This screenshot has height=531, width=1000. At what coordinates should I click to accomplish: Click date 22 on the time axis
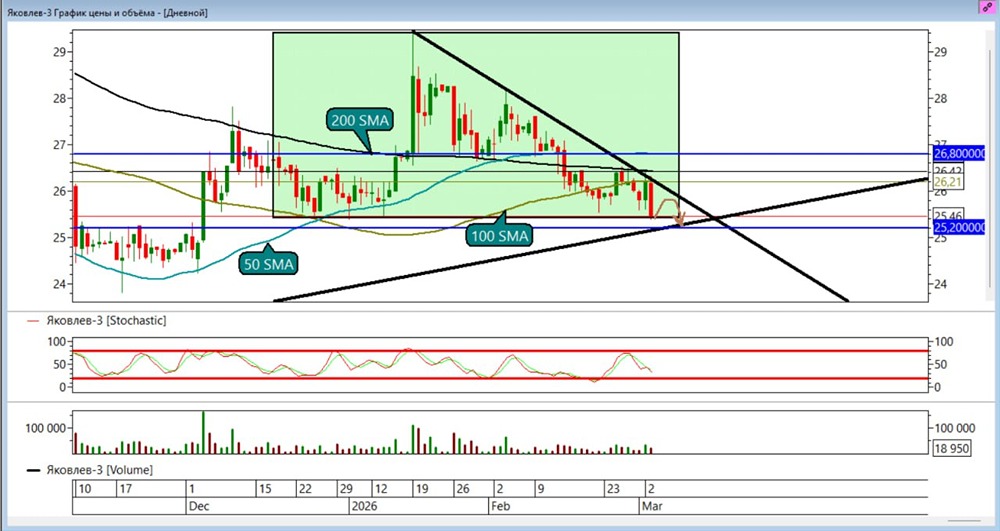click(x=305, y=489)
